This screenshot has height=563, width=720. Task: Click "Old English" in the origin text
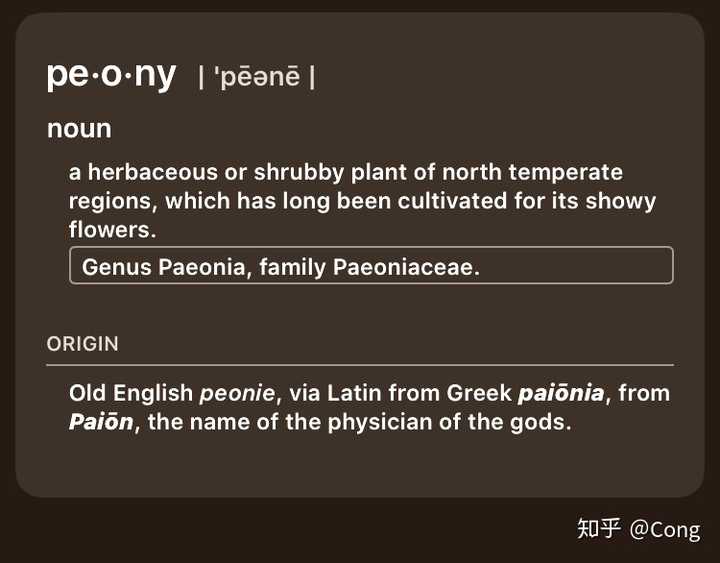[x=131, y=393]
